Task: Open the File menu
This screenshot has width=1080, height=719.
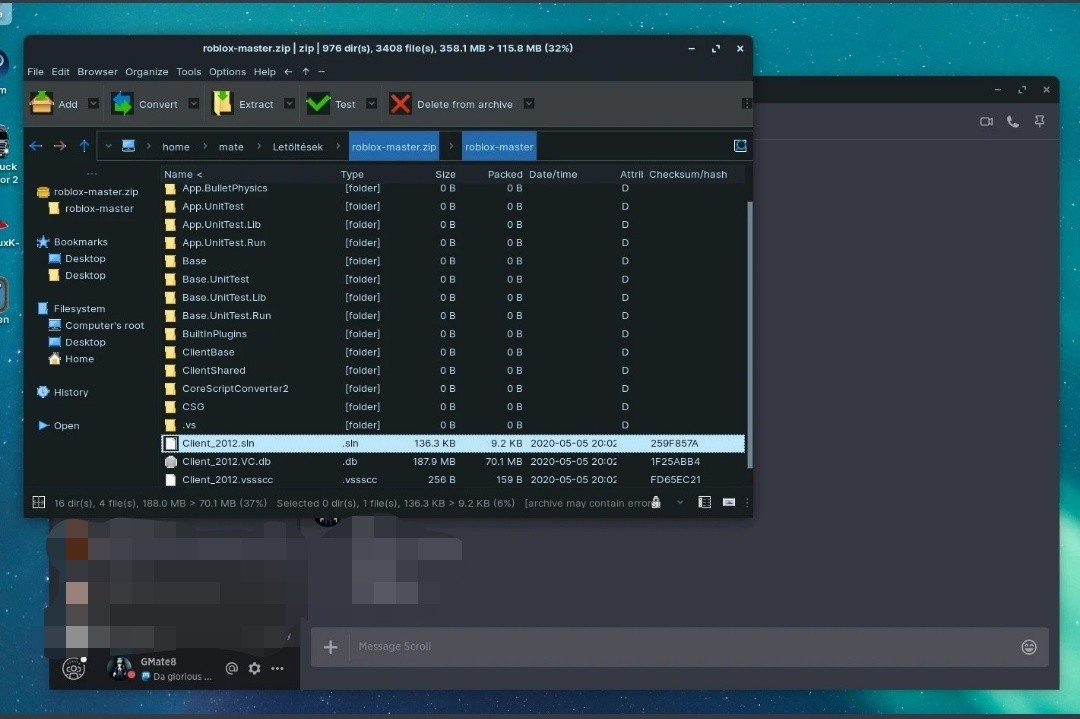Action: click(35, 72)
